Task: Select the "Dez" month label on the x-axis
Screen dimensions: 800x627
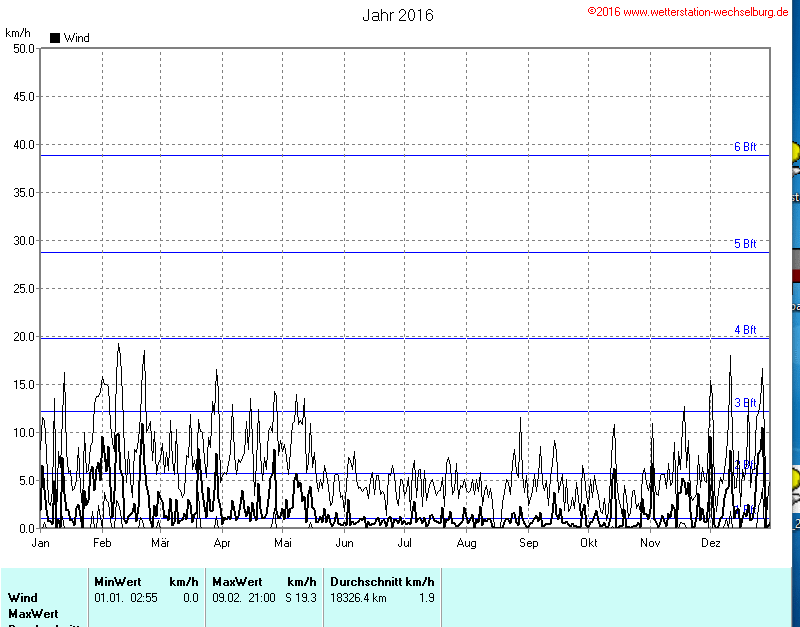Action: coord(711,543)
